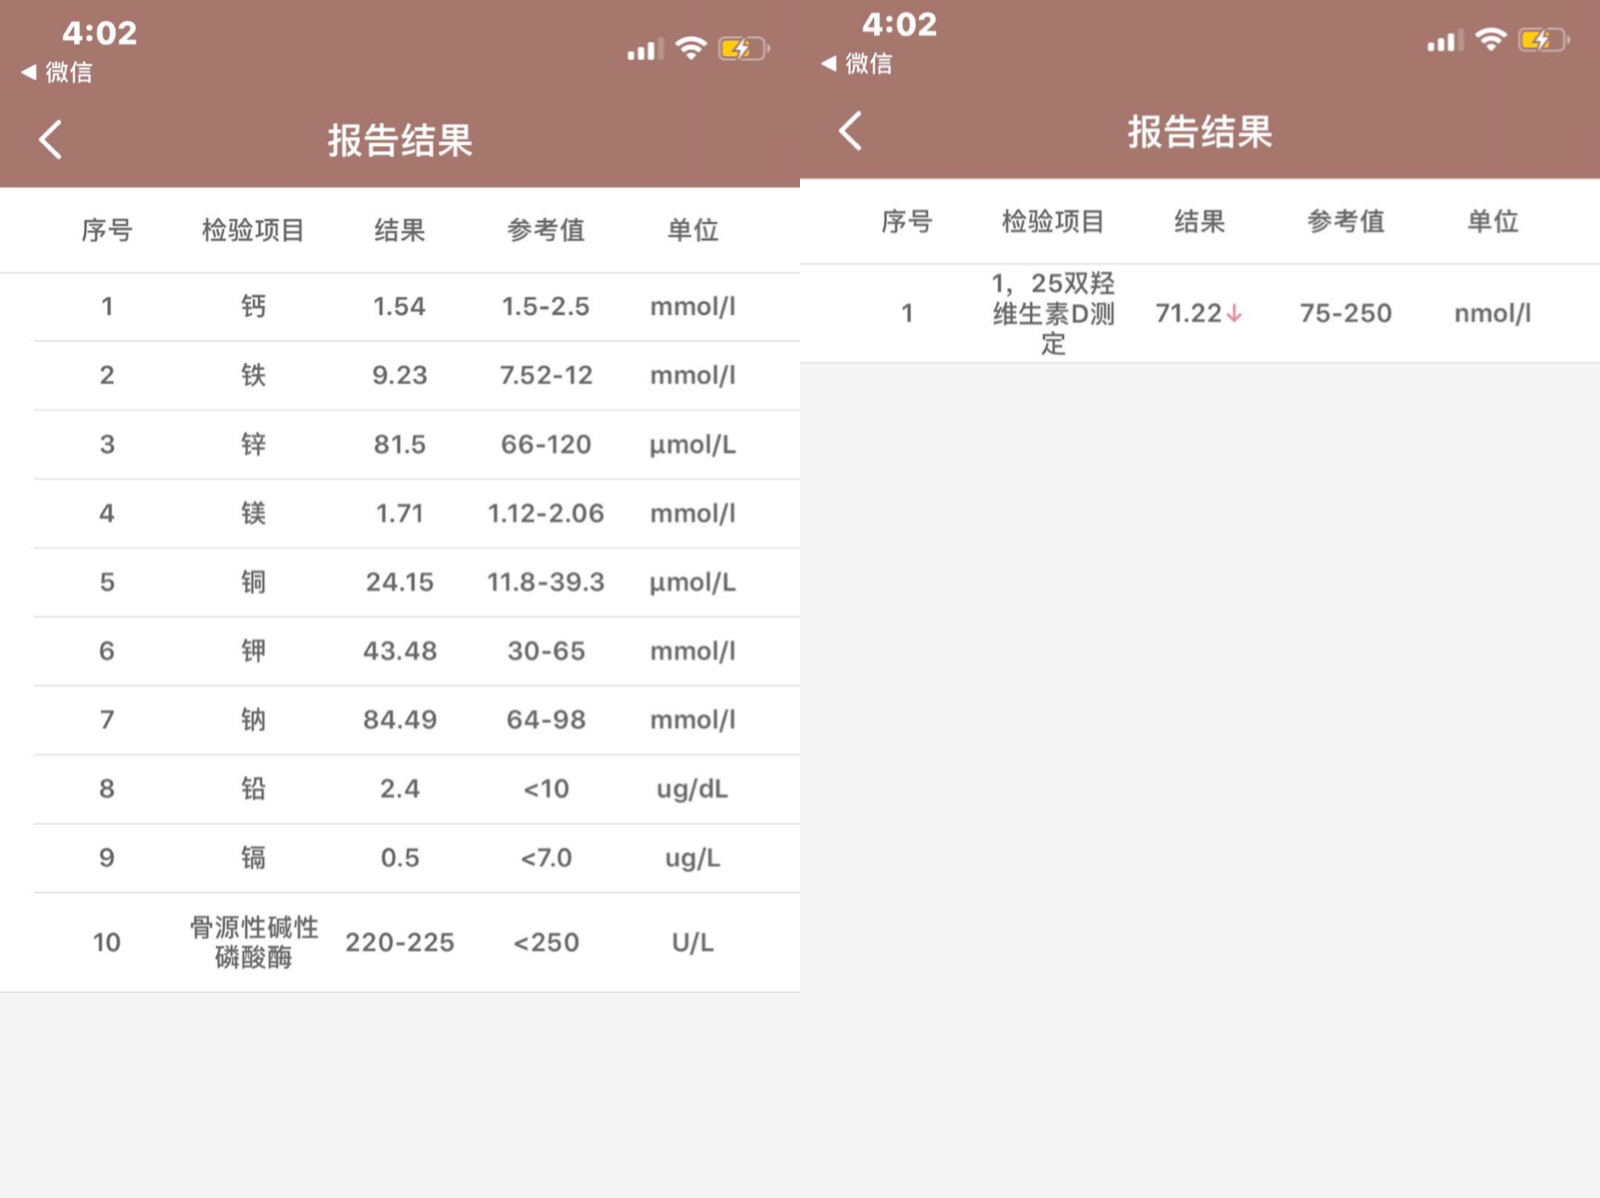Screen dimensions: 1600x1198
Task: Tap the clock showing 4:02 on left screen
Action: tap(100, 33)
